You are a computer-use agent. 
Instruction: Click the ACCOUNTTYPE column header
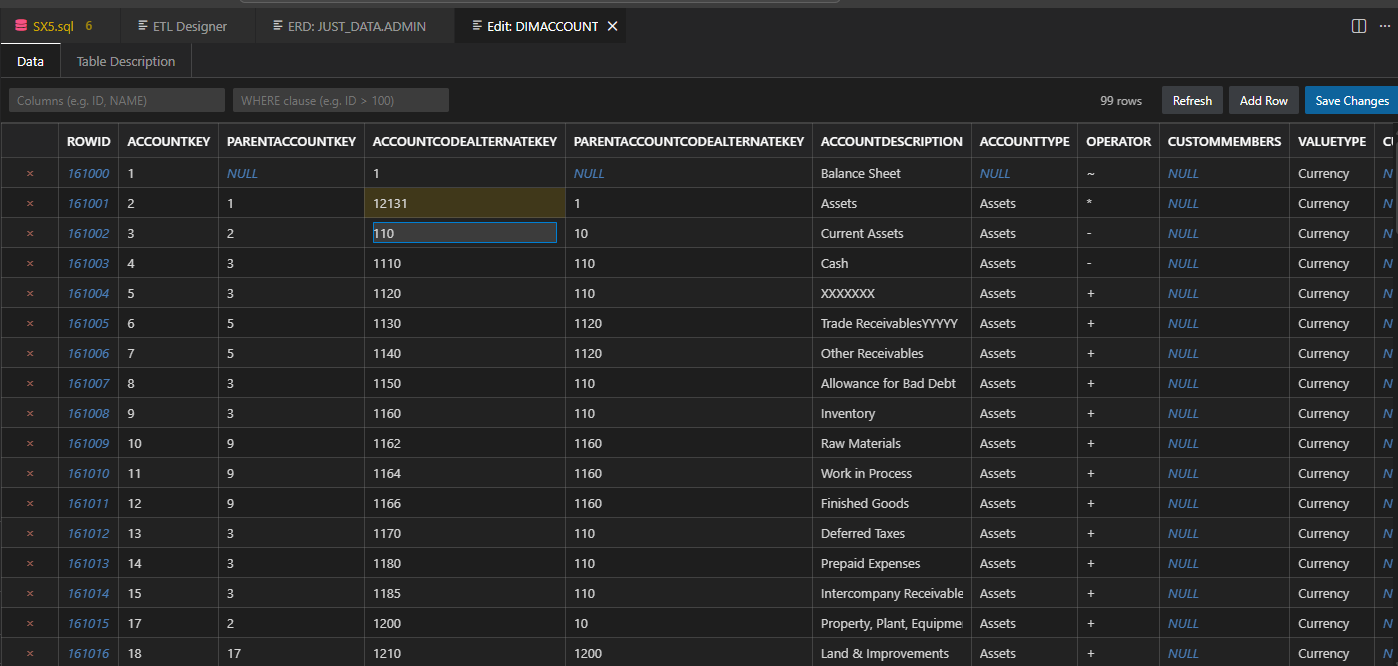tap(1025, 141)
